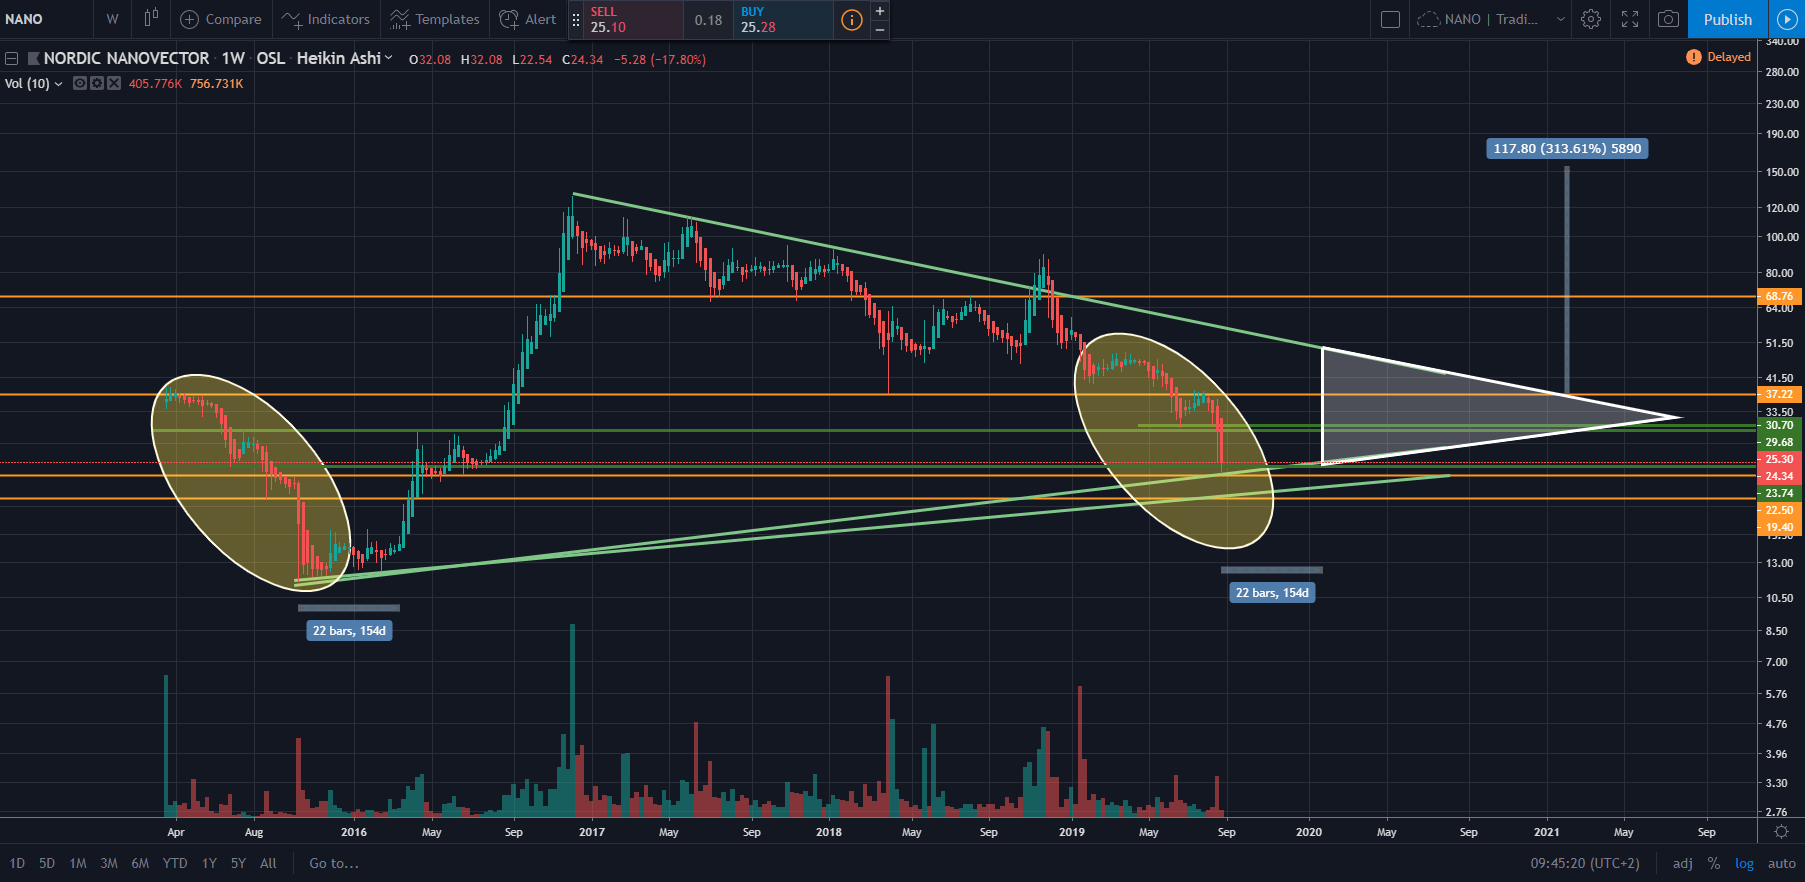Click the Delayed data warning icon
1805x882 pixels.
click(x=1694, y=57)
